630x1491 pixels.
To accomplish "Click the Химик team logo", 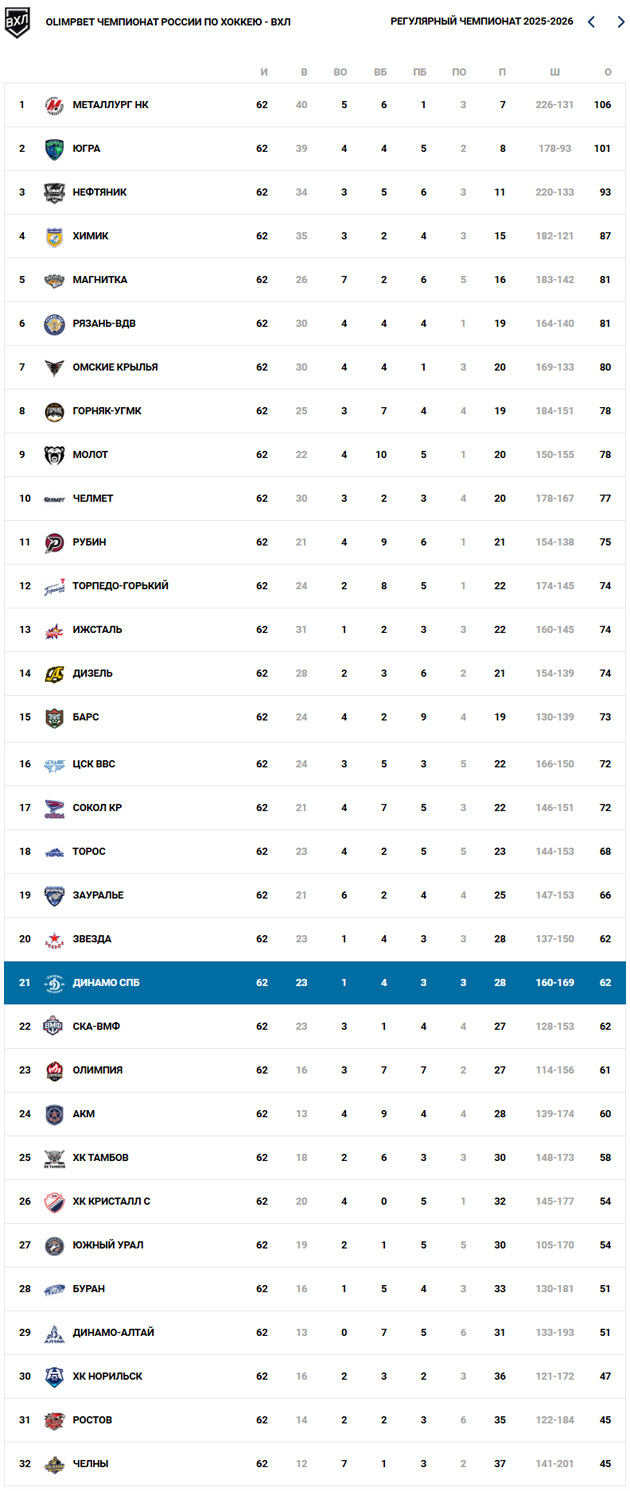I will tap(54, 237).
